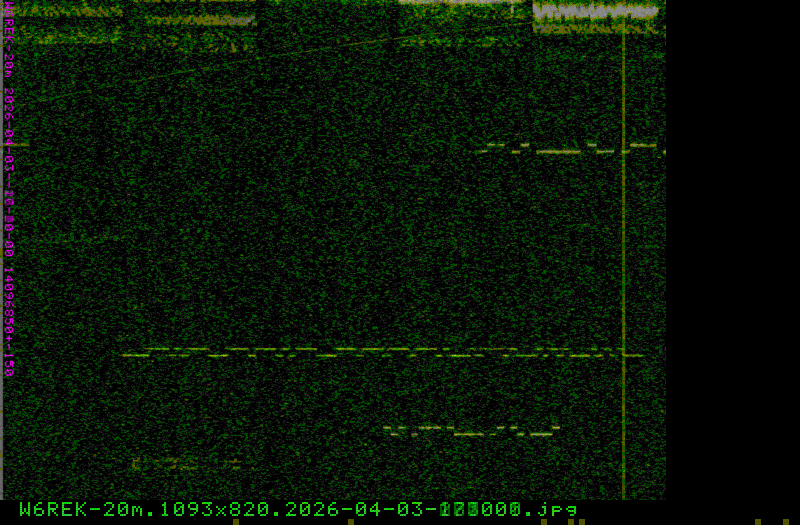Click the green W6REK-20m.1093x820 filename caption
The height and width of the screenshot is (525, 800).
[298, 509]
